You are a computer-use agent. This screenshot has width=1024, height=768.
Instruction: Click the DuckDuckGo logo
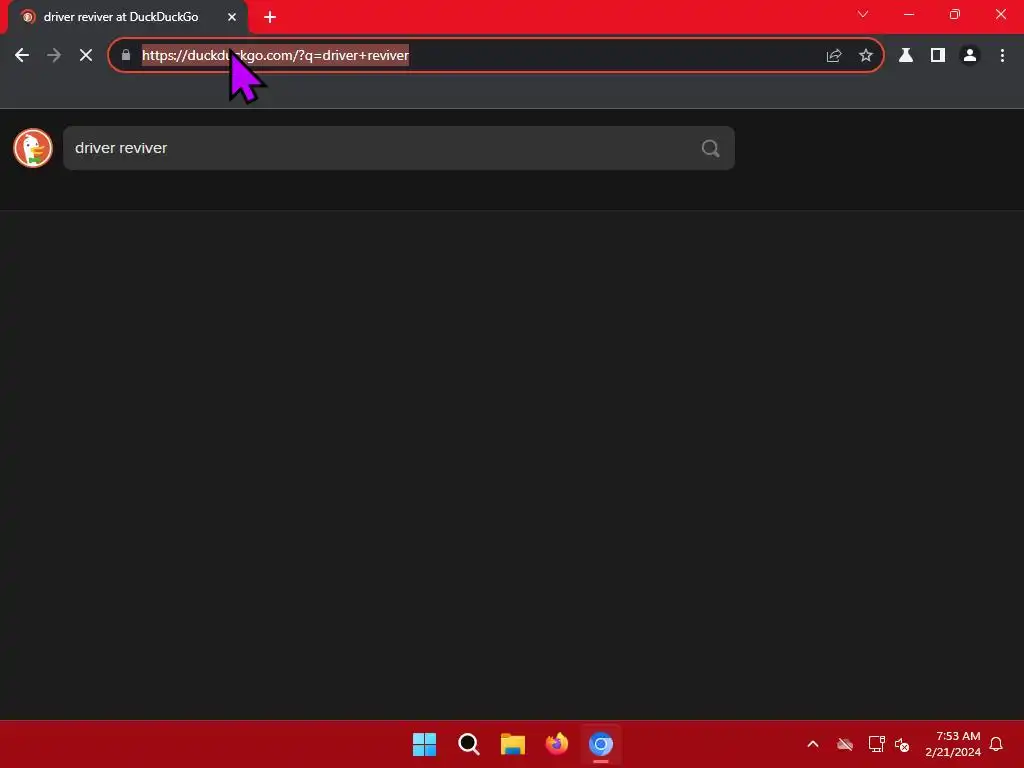tap(33, 148)
